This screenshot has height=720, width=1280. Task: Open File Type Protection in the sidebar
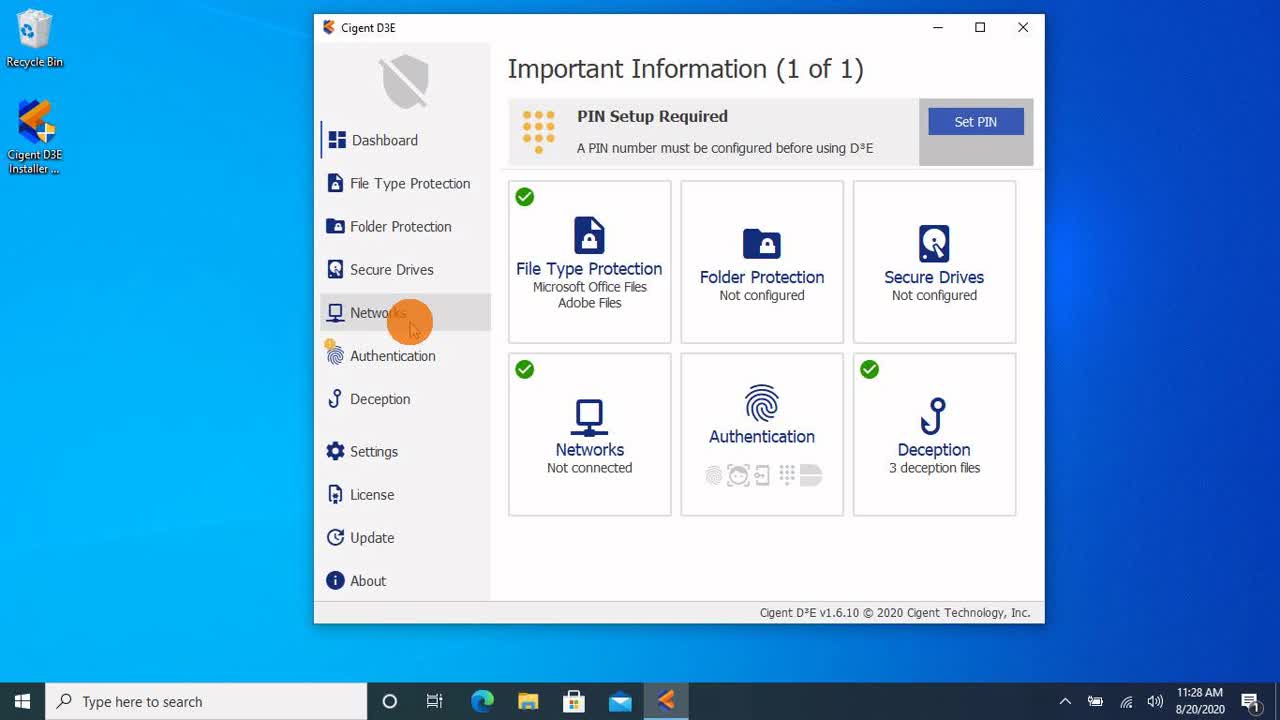[405, 183]
